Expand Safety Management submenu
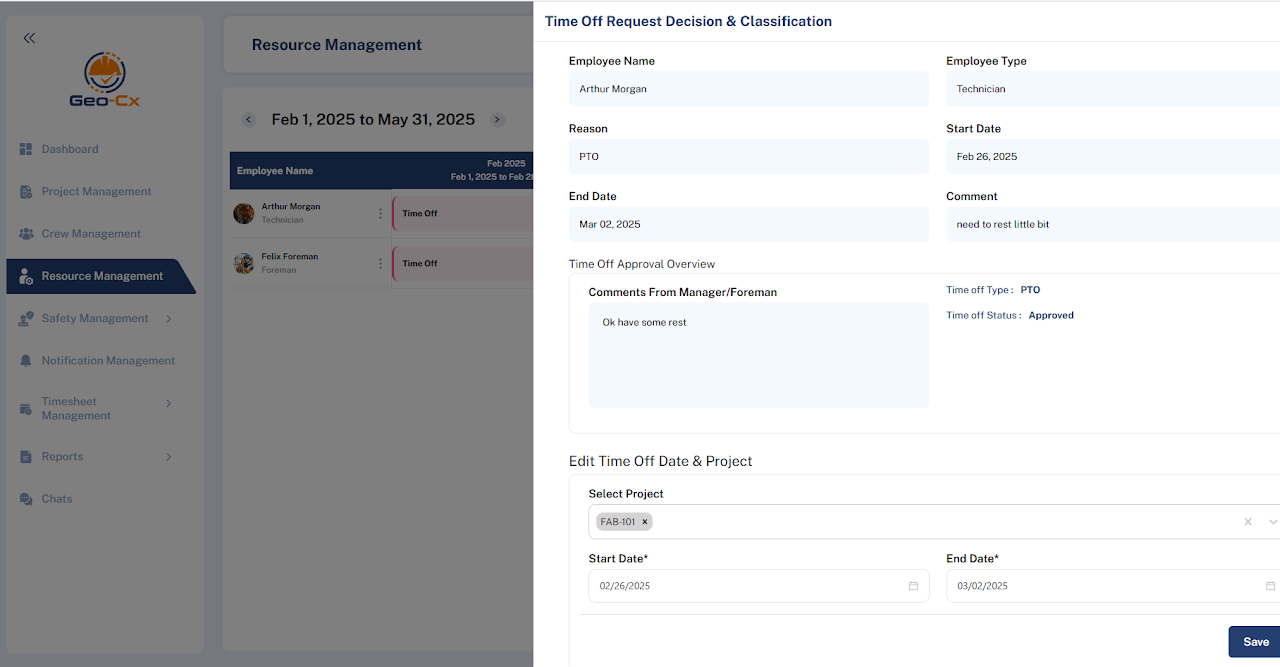 pyautogui.click(x=168, y=319)
